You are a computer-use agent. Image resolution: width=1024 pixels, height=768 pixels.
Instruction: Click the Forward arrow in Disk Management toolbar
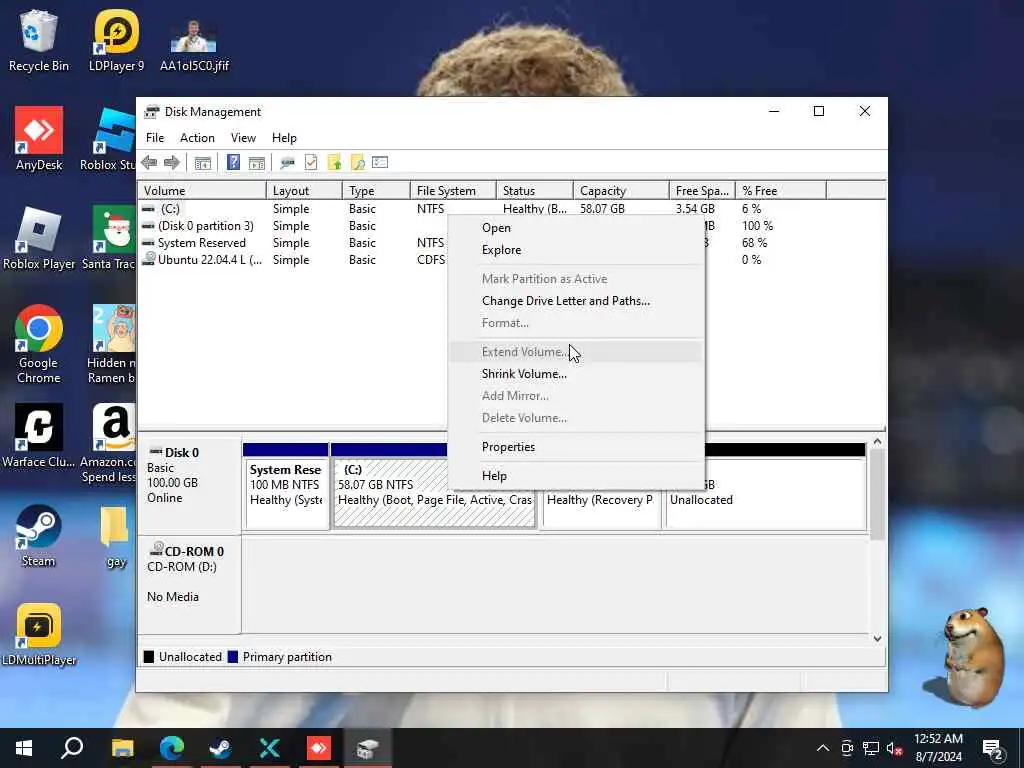[x=172, y=163]
